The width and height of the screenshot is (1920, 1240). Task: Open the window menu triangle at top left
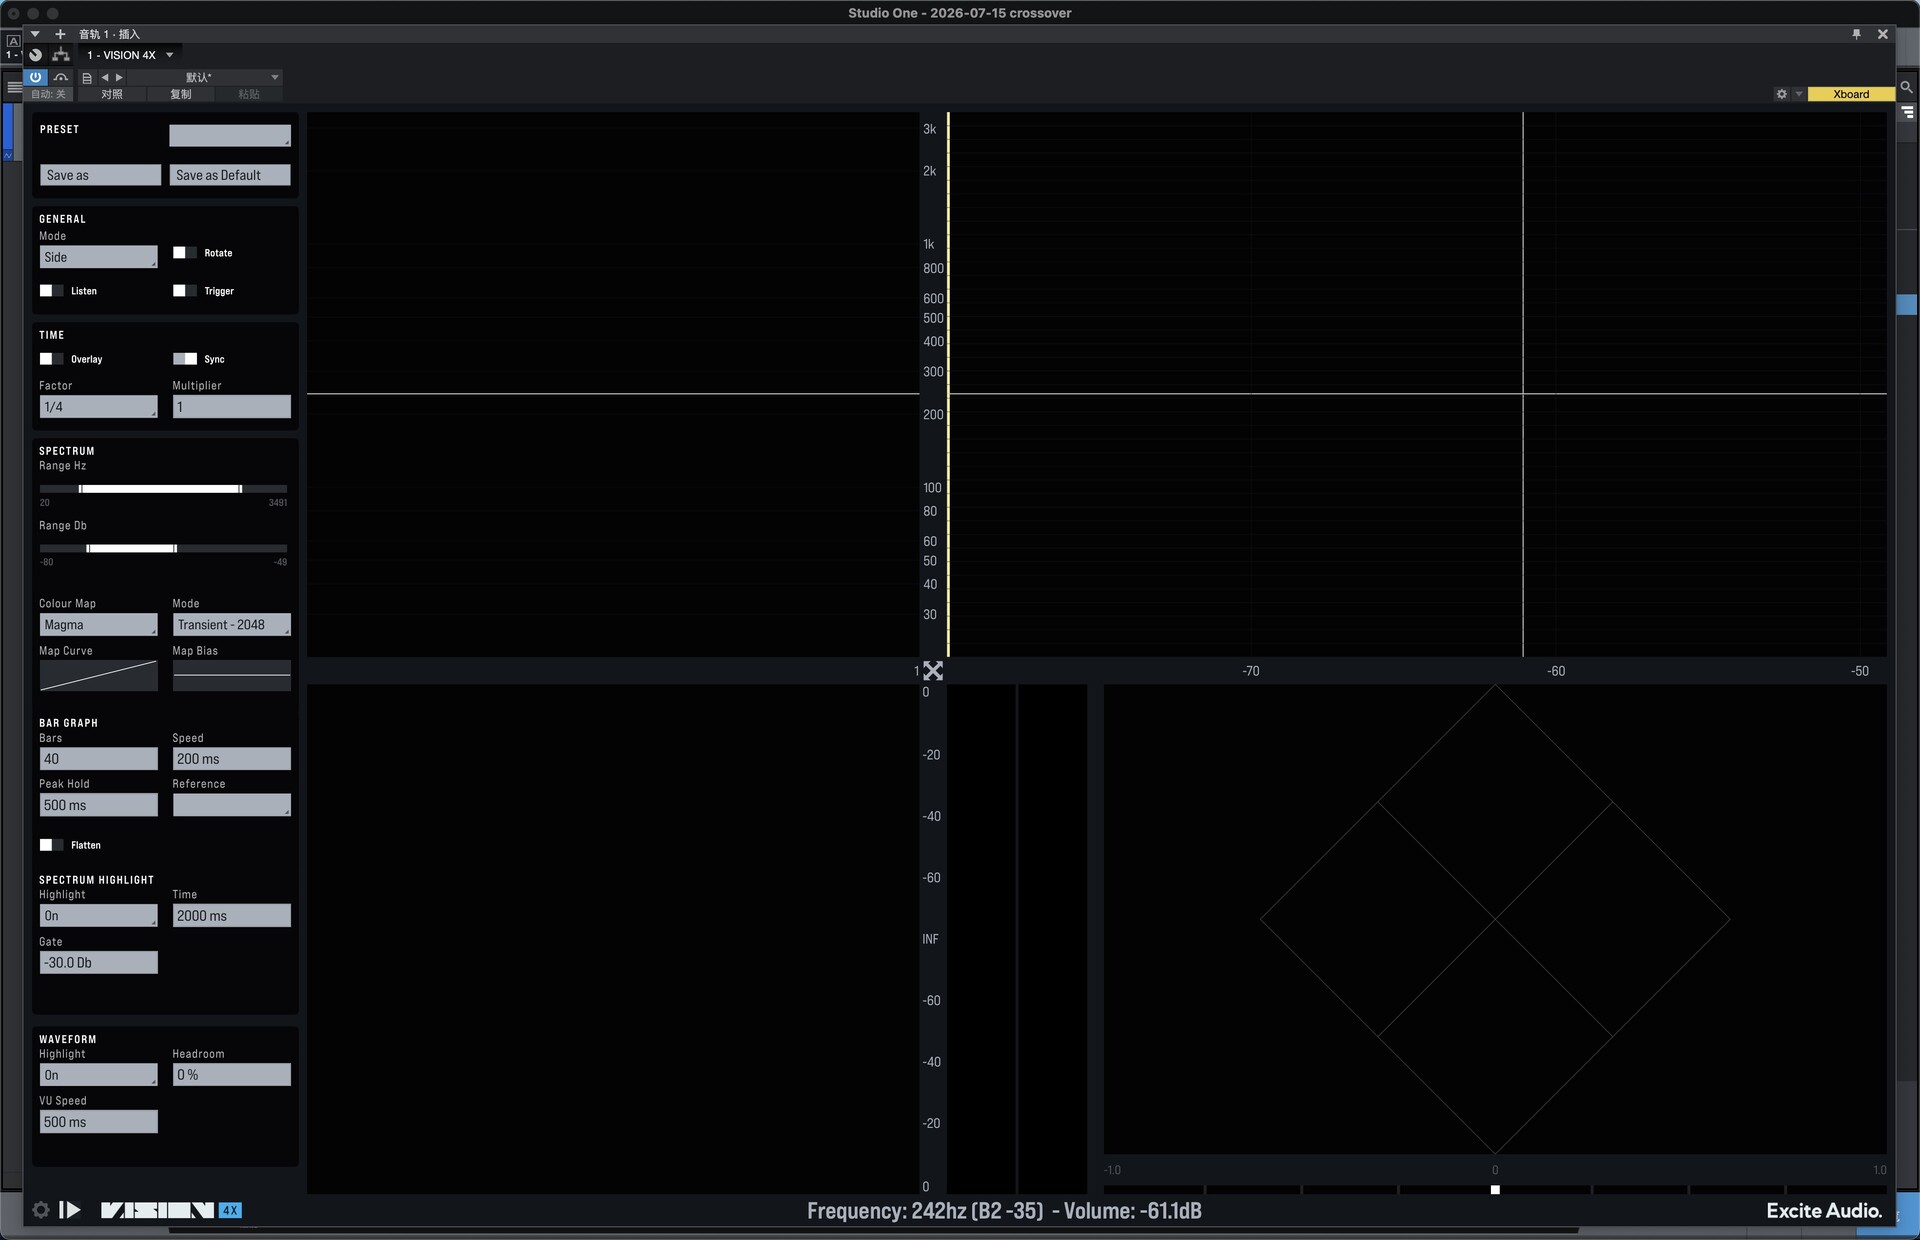(x=35, y=34)
